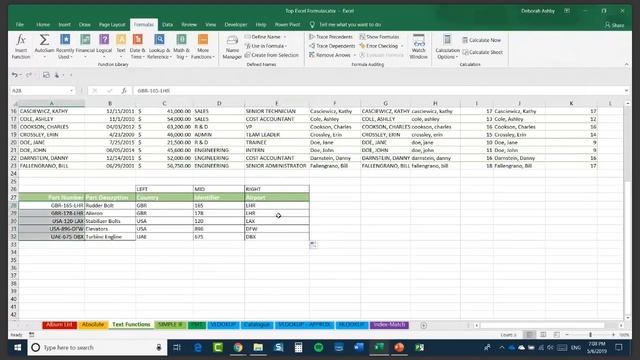Click into the formula bar

[378, 91]
